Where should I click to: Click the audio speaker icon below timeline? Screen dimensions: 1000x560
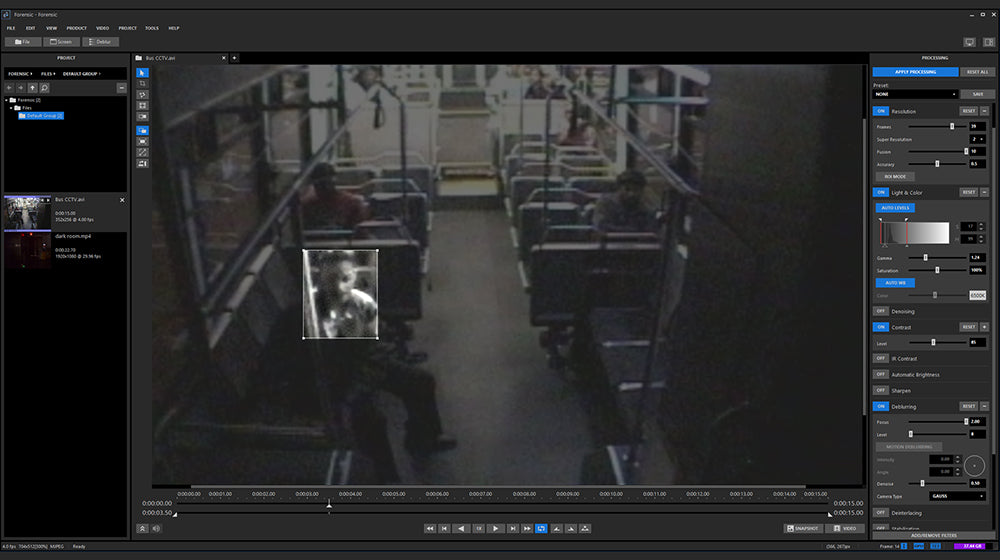(156, 528)
